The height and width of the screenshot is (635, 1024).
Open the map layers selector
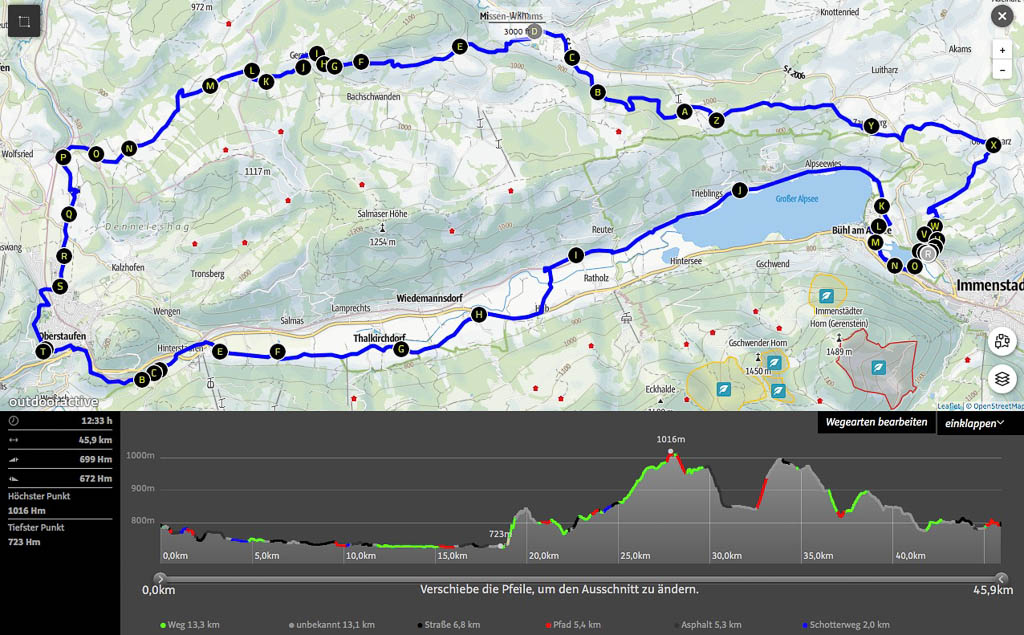pos(1001,380)
